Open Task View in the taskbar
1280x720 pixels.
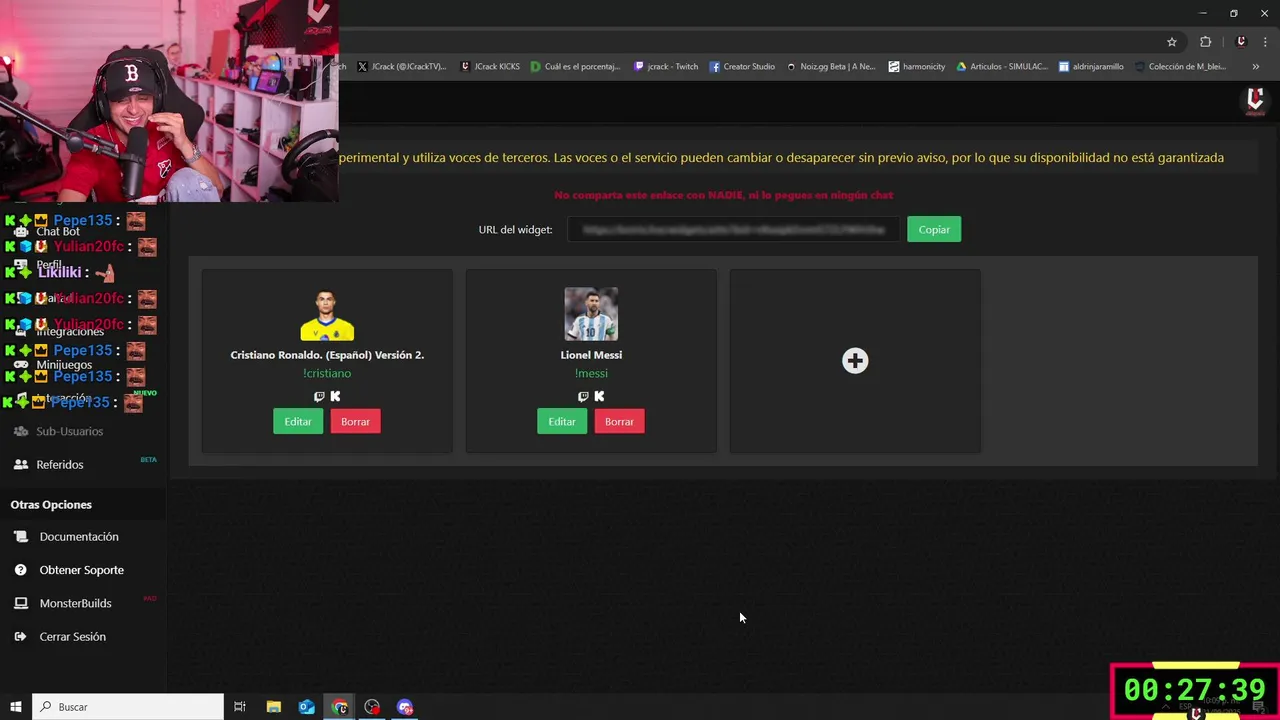[240, 707]
